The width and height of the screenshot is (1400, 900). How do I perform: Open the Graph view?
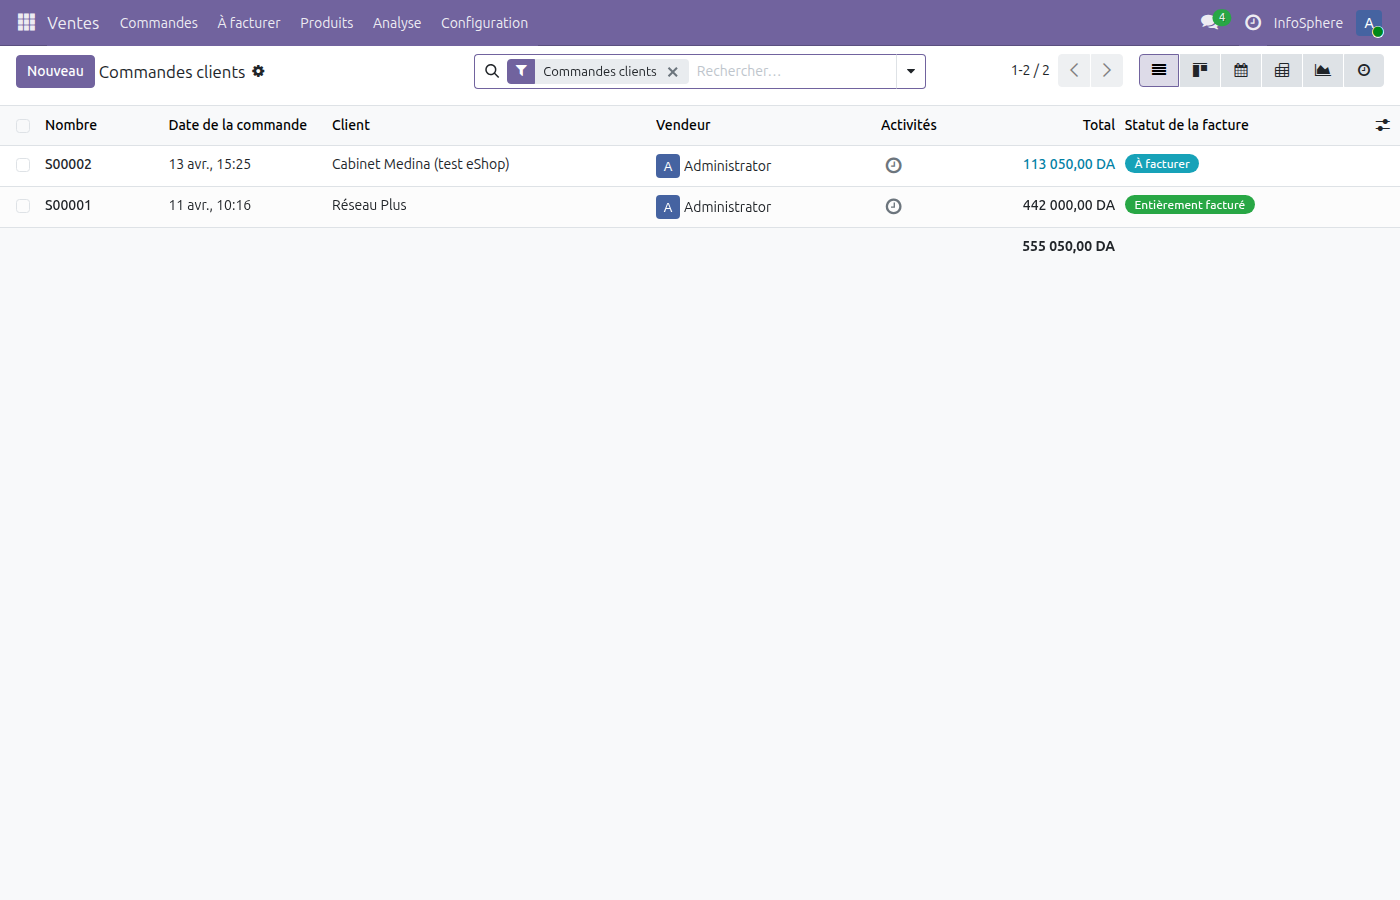coord(1322,70)
